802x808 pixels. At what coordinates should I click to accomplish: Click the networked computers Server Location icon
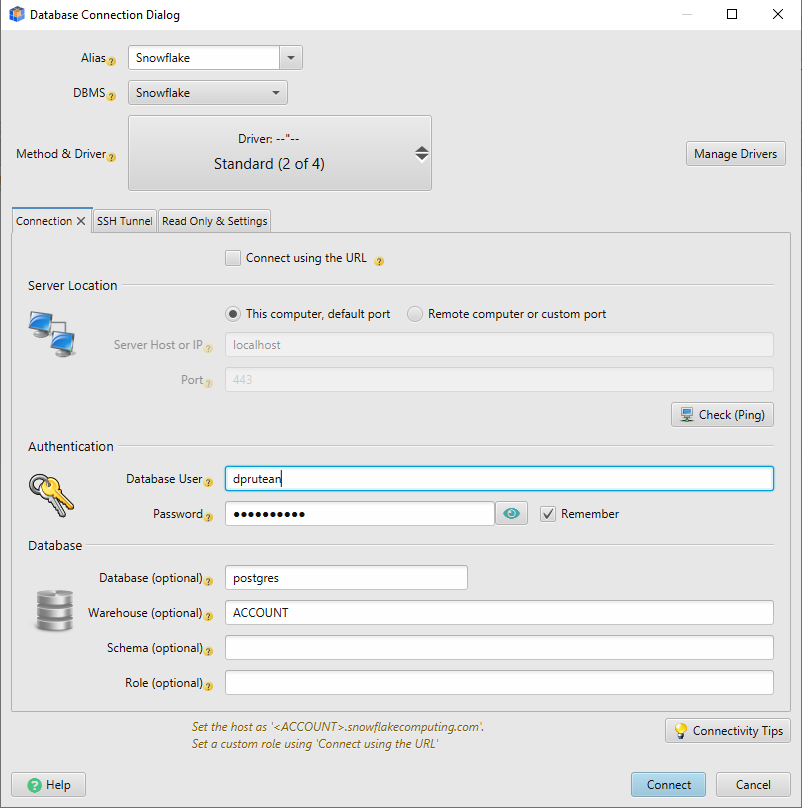(52, 334)
